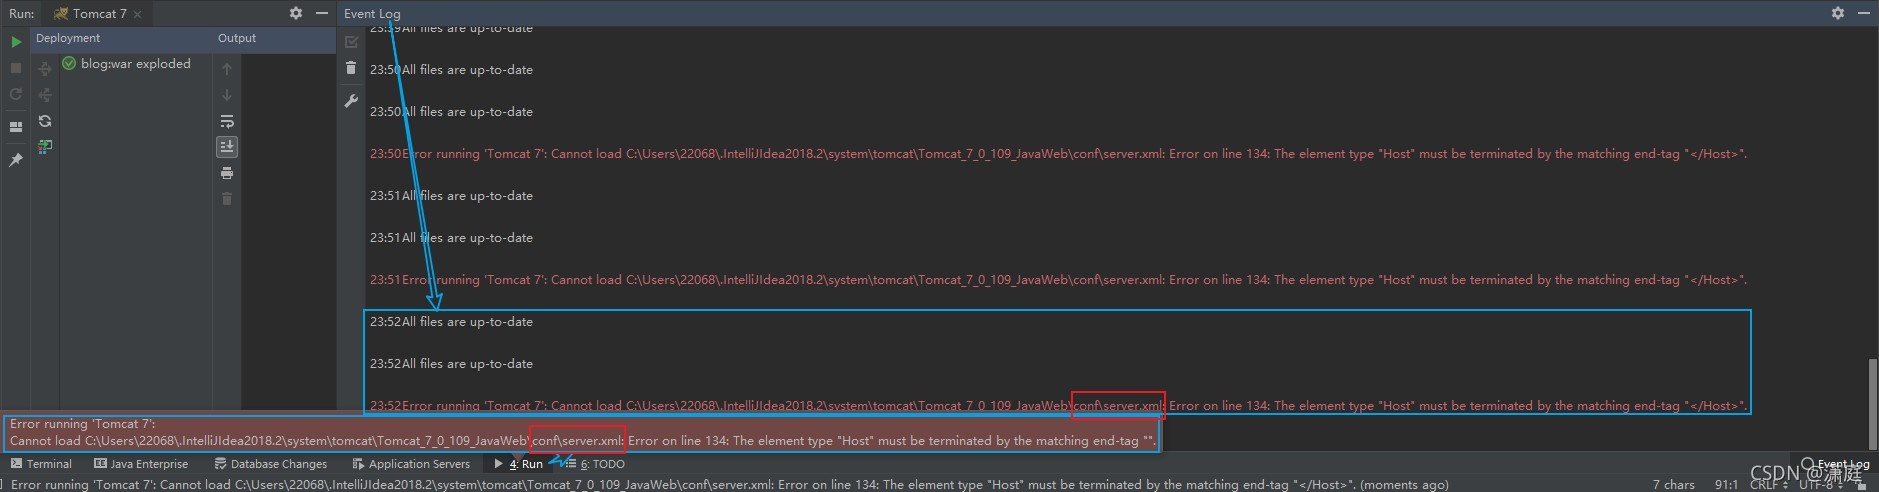Open Event Log settings wrench
This screenshot has width=1879, height=492.
click(x=351, y=101)
